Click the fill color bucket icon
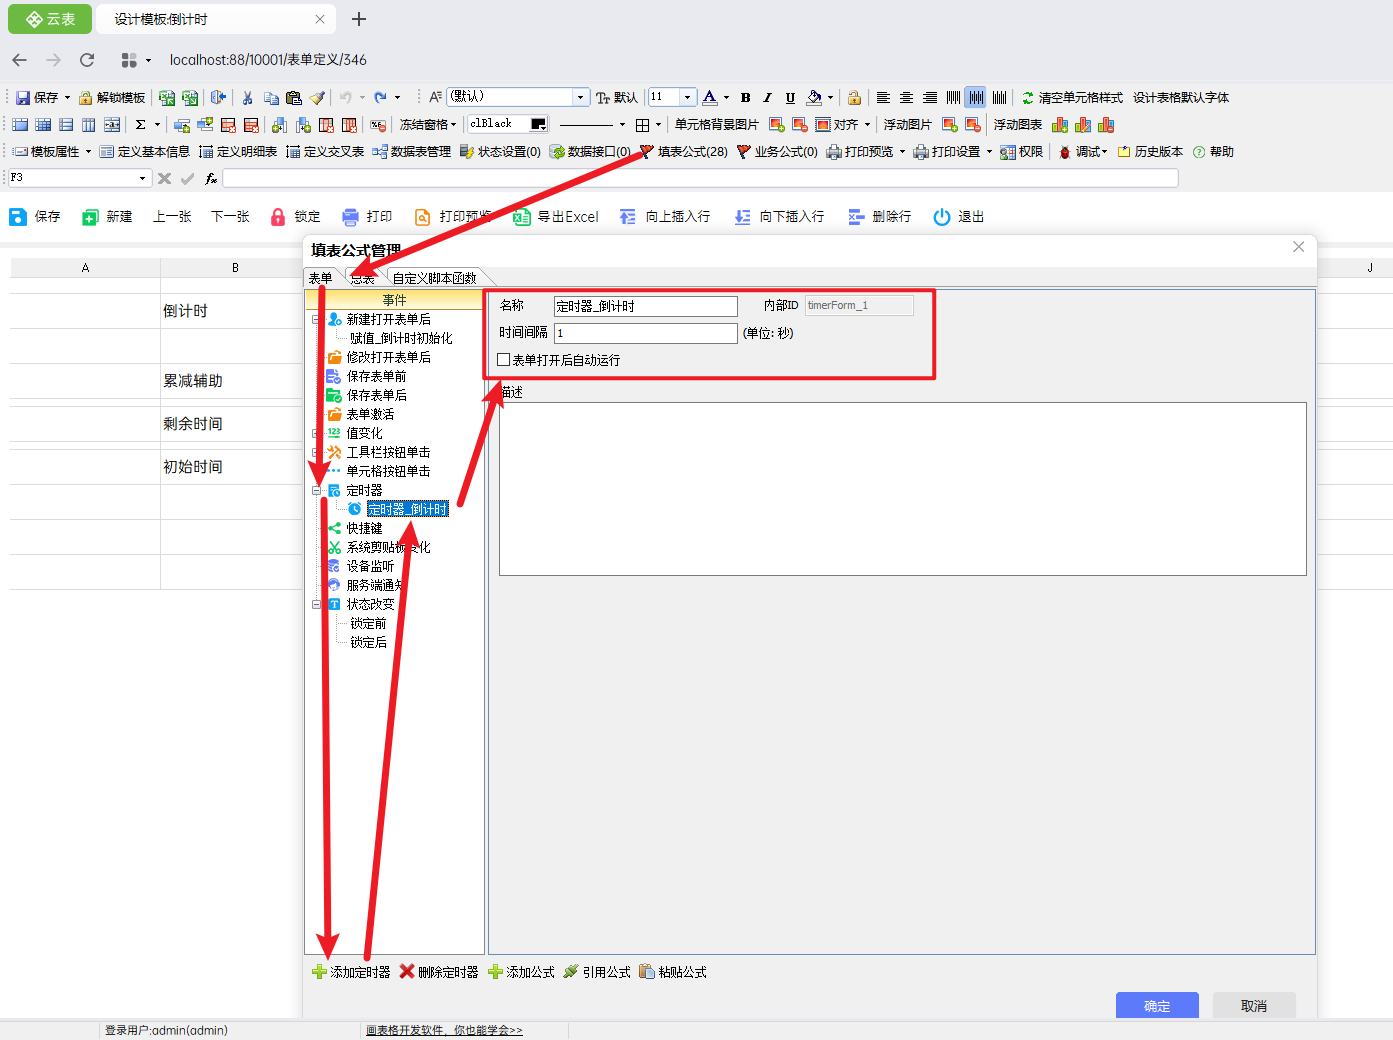This screenshot has height=1040, width=1393. tap(814, 98)
